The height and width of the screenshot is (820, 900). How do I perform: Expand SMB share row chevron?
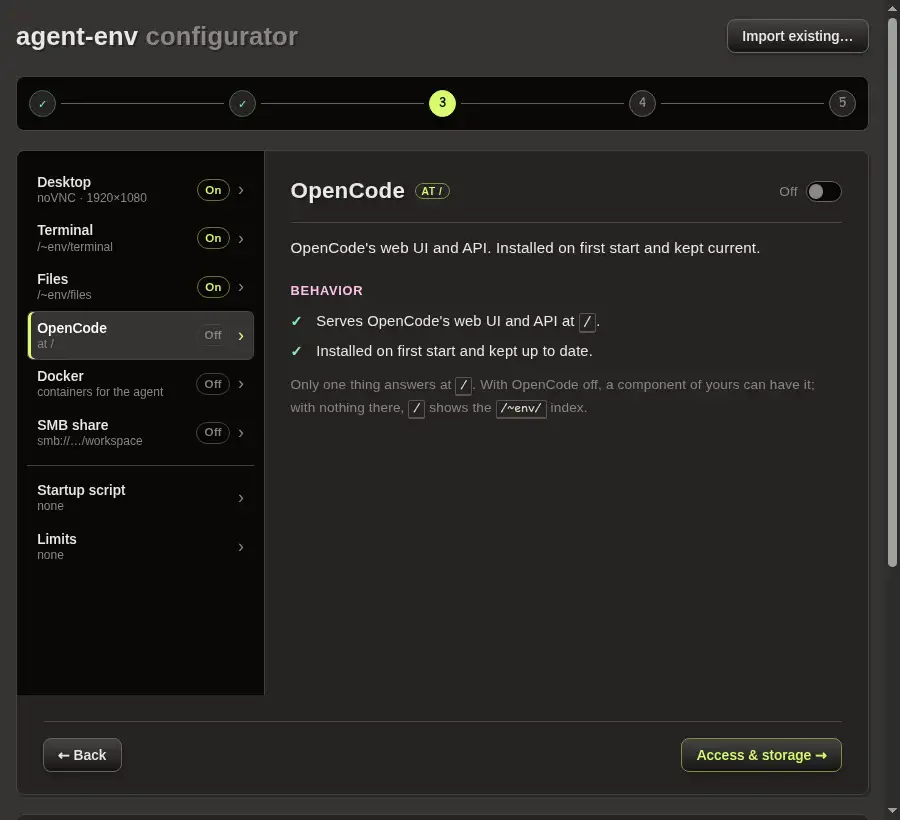click(241, 433)
